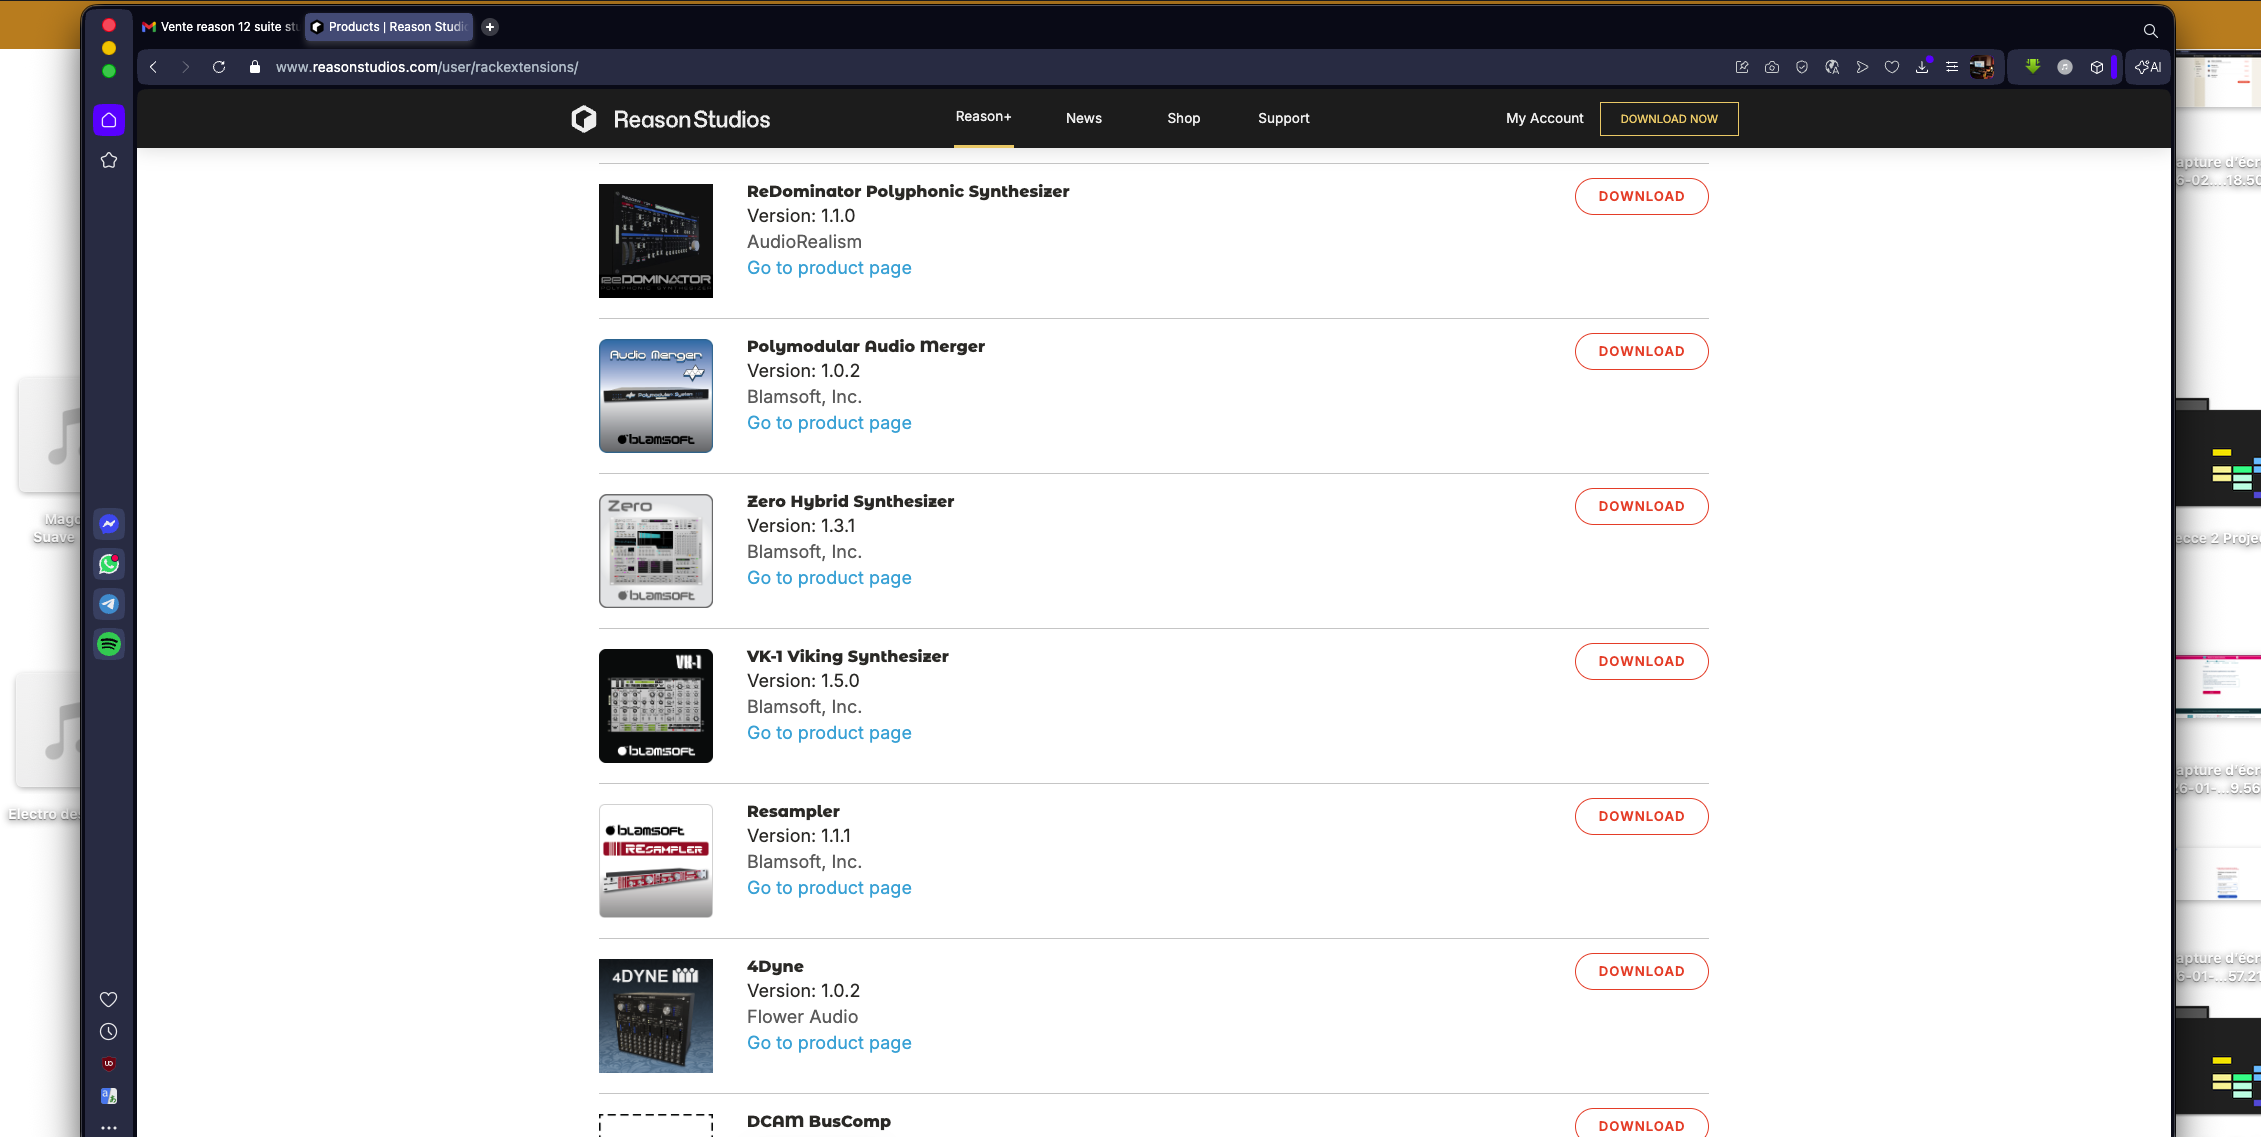Click the heart bookmark icon in address bar
The height and width of the screenshot is (1137, 2261).
pos(1892,67)
